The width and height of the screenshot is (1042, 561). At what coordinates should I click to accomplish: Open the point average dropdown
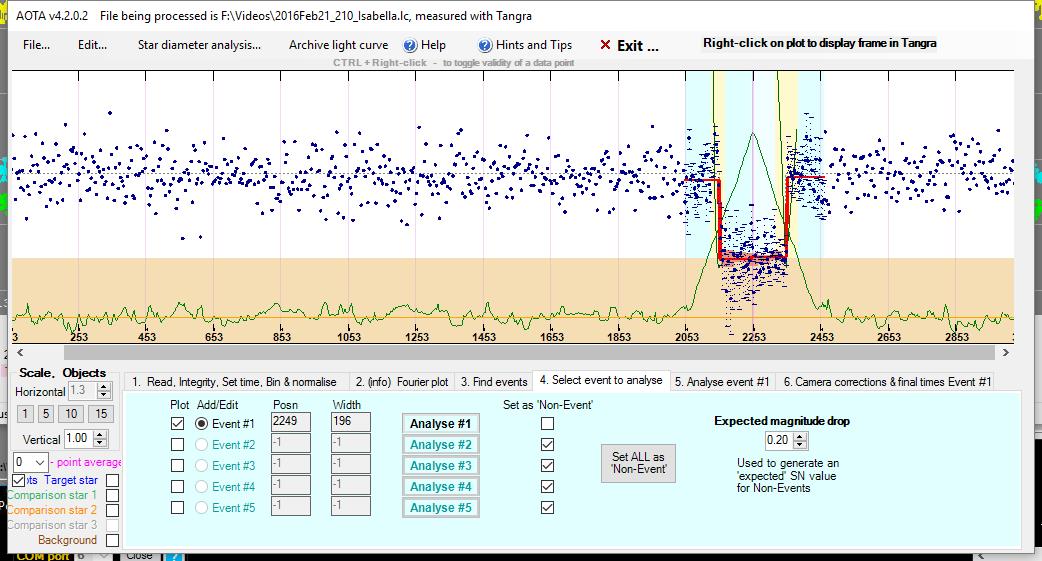tap(39, 462)
